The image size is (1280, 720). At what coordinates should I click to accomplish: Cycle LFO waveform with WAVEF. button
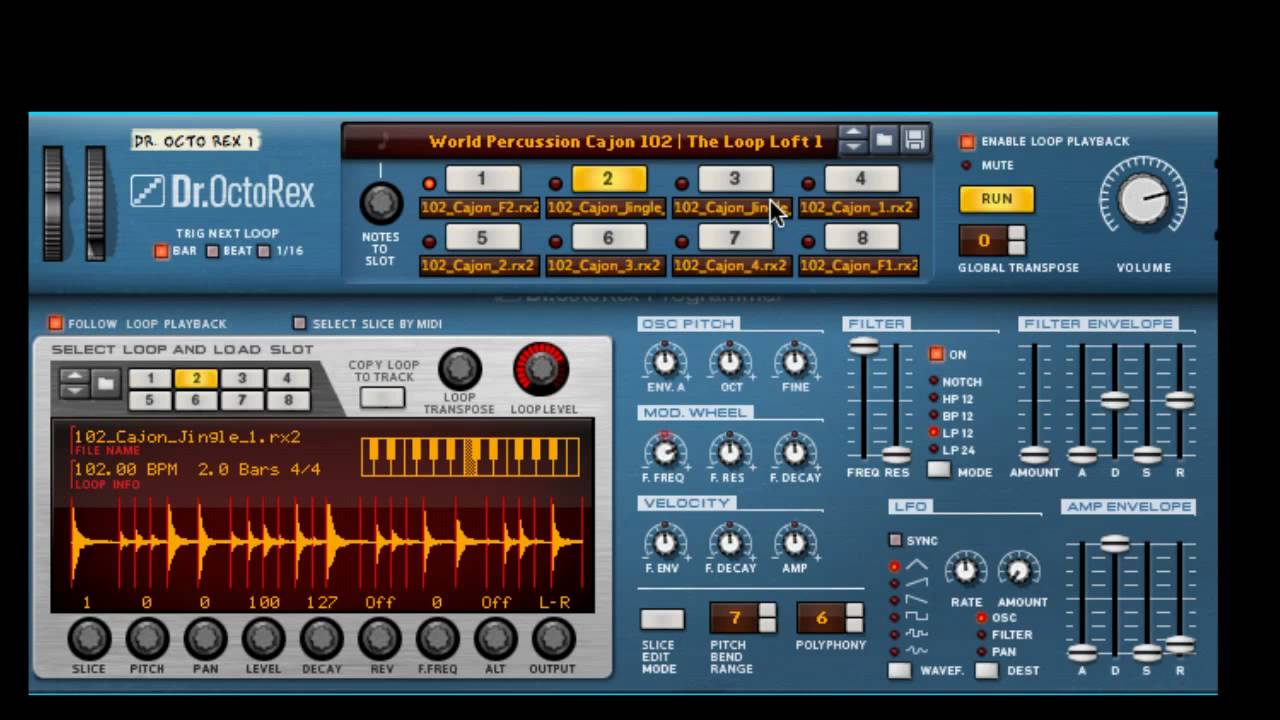(899, 670)
